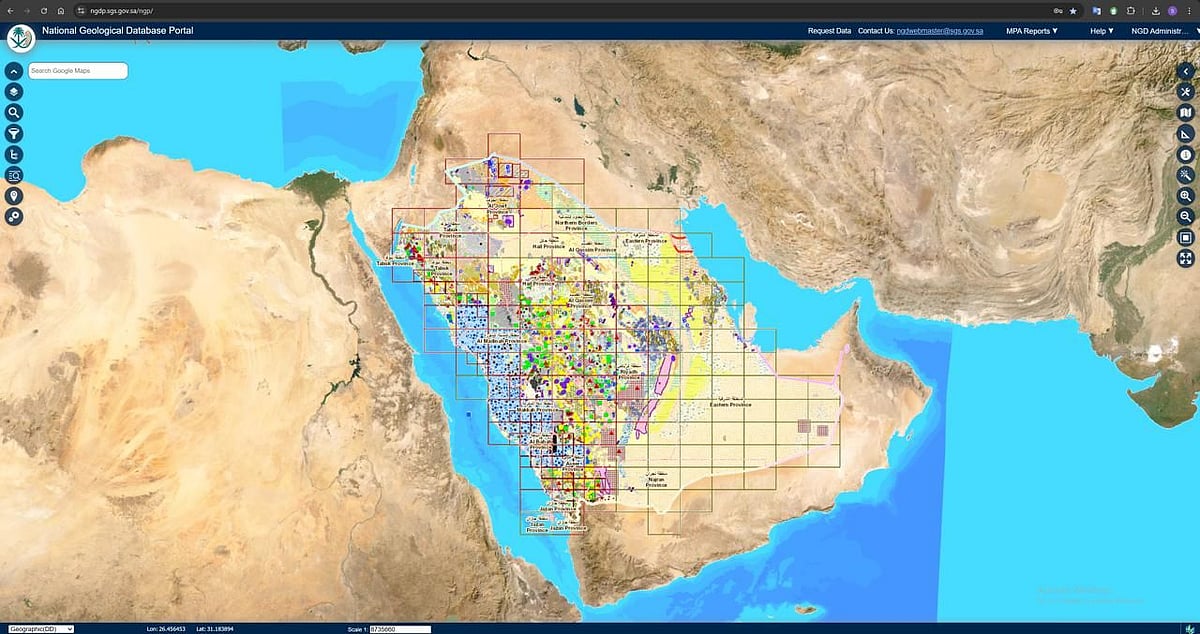1200x634 pixels.
Task: Click the Search Google Maps field
Action: point(78,71)
